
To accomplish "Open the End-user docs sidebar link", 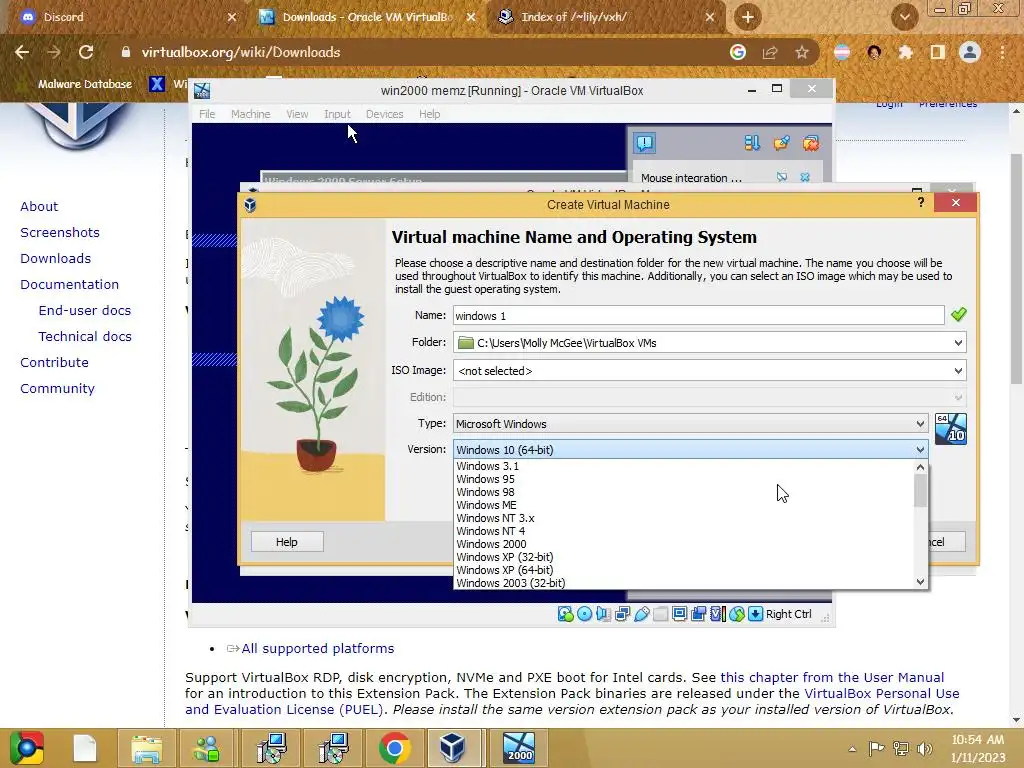I will (x=85, y=310).
